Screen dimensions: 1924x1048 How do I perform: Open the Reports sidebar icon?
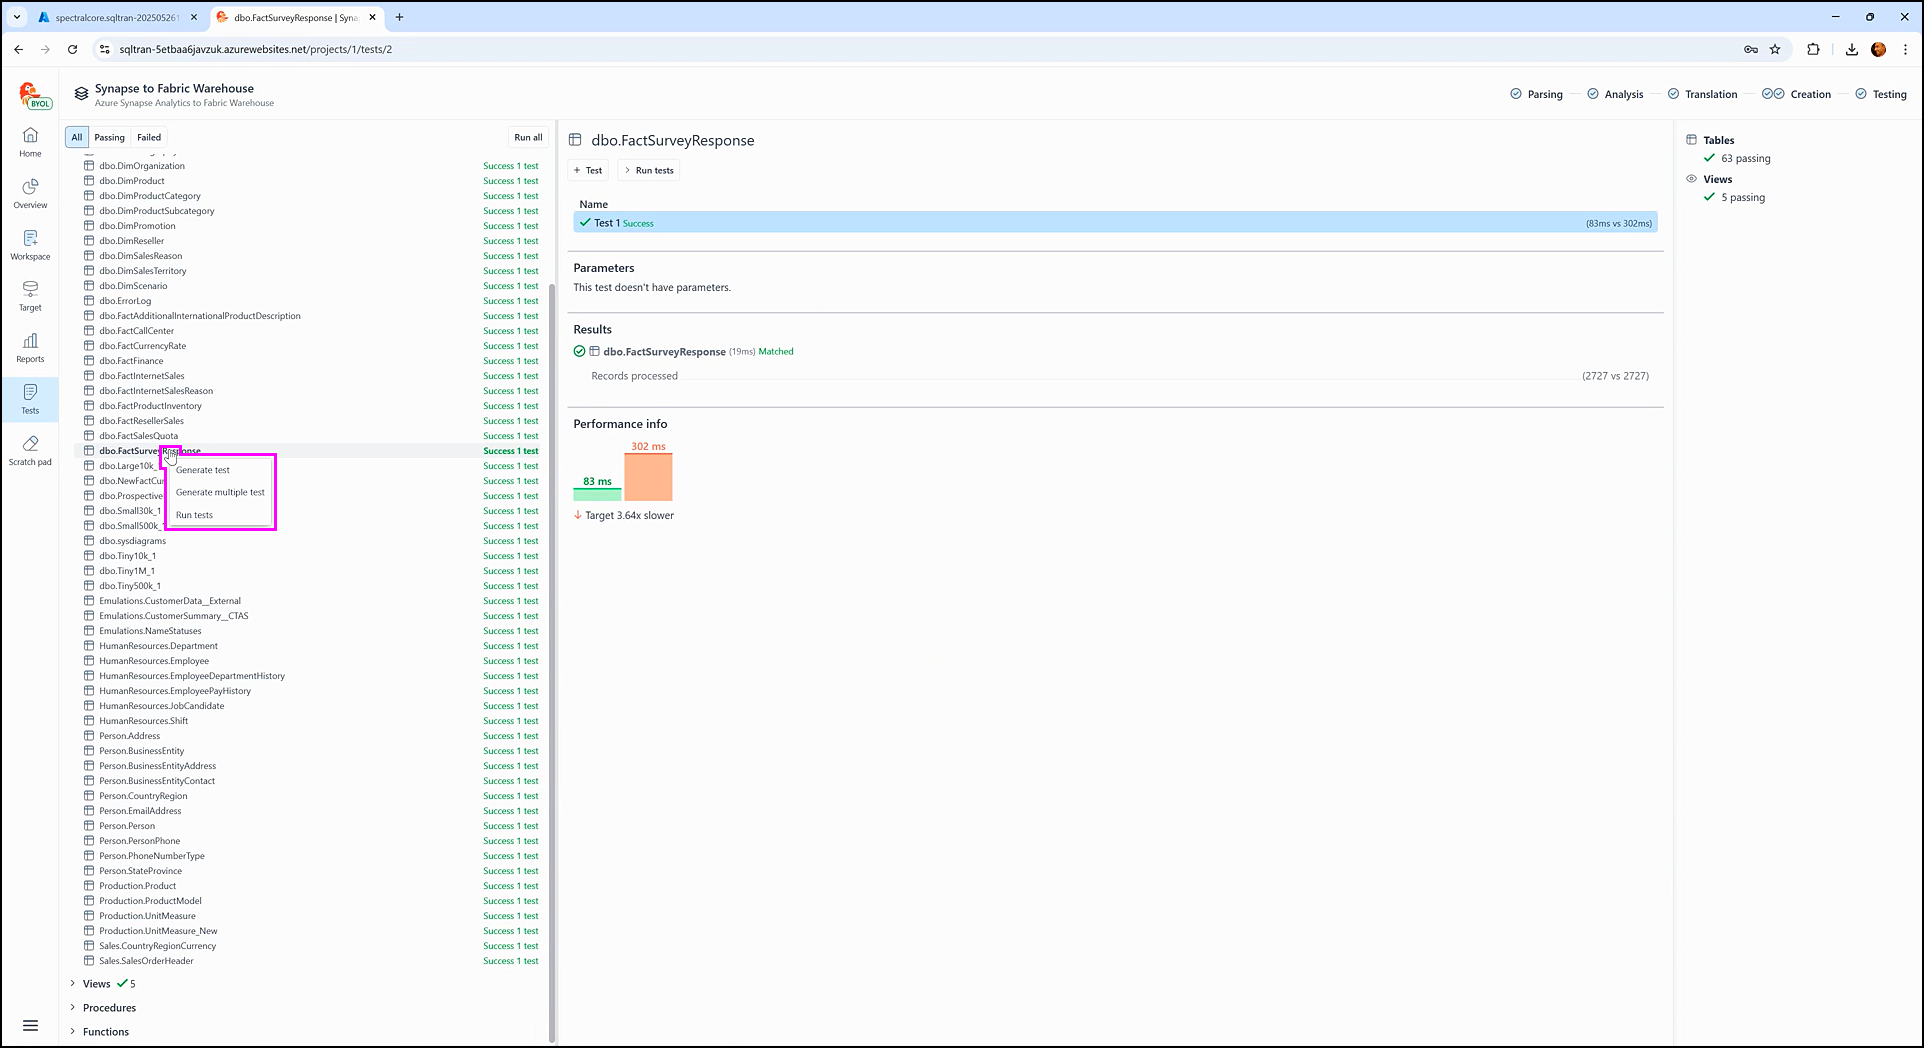(30, 347)
